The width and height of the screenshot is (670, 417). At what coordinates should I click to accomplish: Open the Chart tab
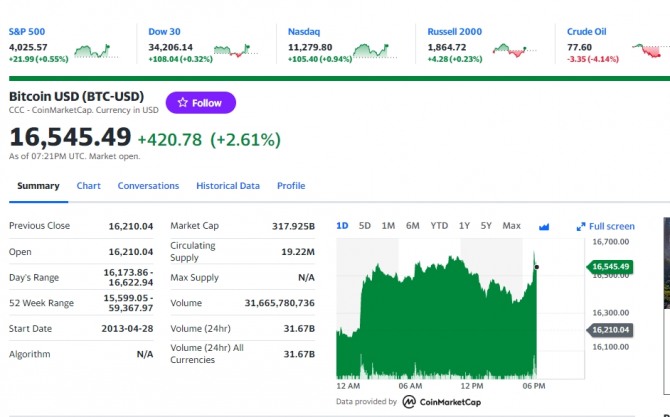click(x=88, y=186)
